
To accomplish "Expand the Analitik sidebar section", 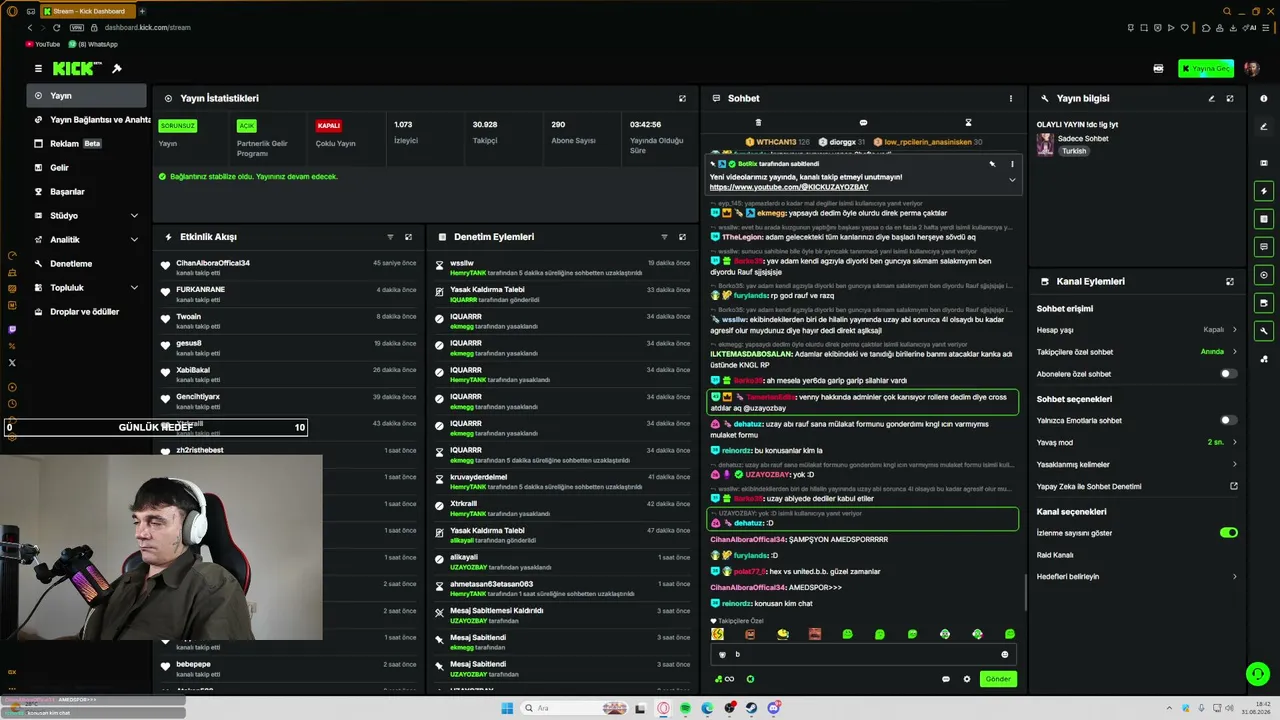I will 134,240.
